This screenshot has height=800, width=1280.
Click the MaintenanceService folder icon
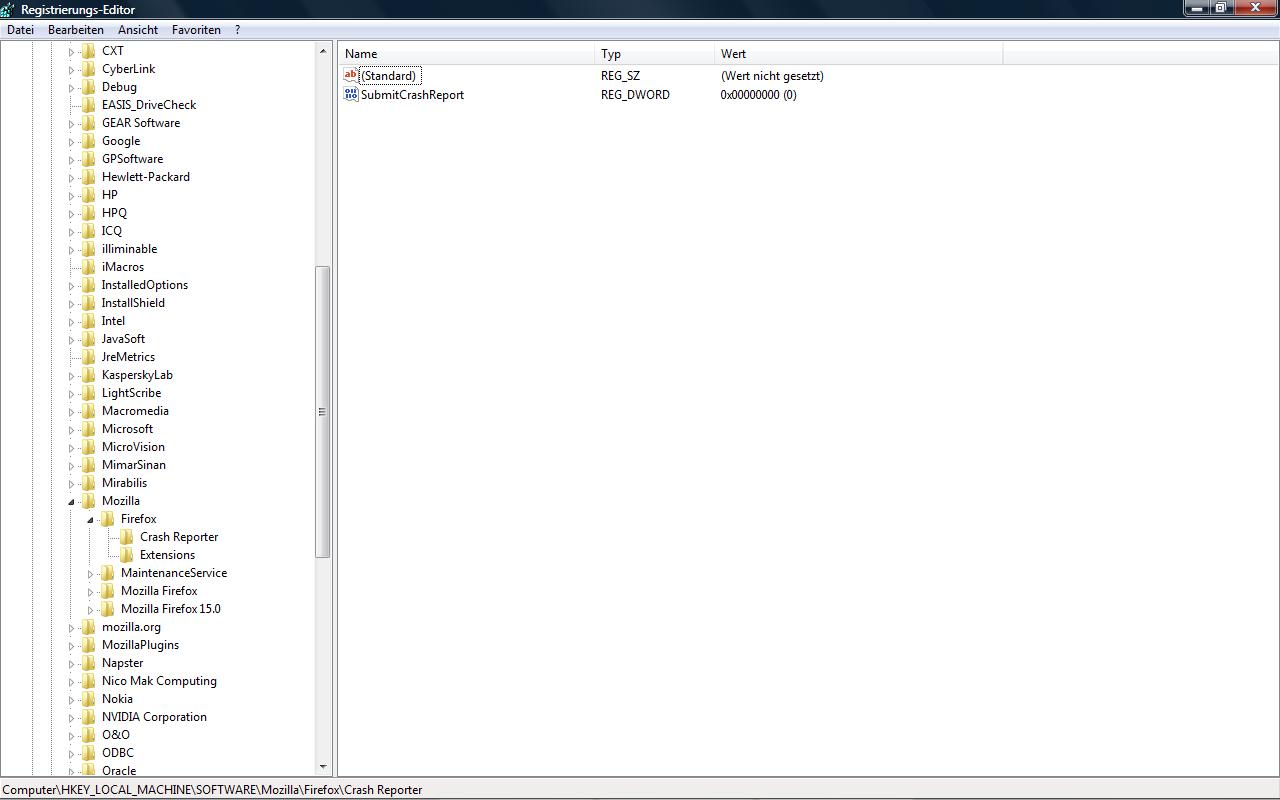[x=108, y=573]
